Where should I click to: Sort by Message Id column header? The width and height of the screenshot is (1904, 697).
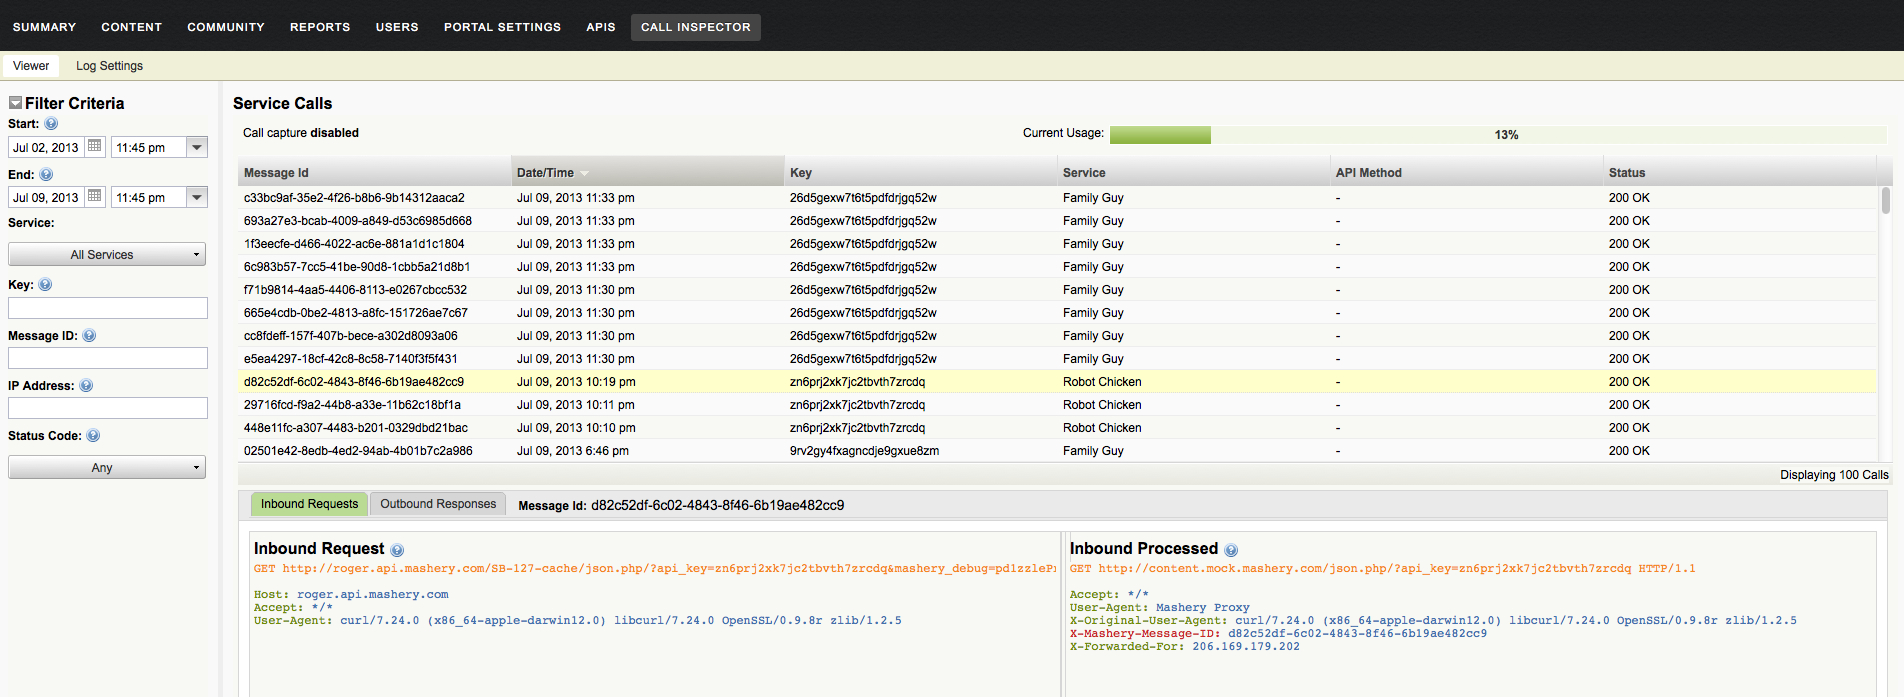click(374, 172)
